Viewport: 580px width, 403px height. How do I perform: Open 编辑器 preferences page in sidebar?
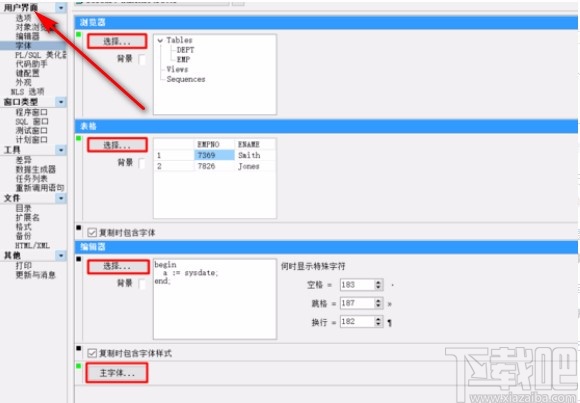coord(27,36)
